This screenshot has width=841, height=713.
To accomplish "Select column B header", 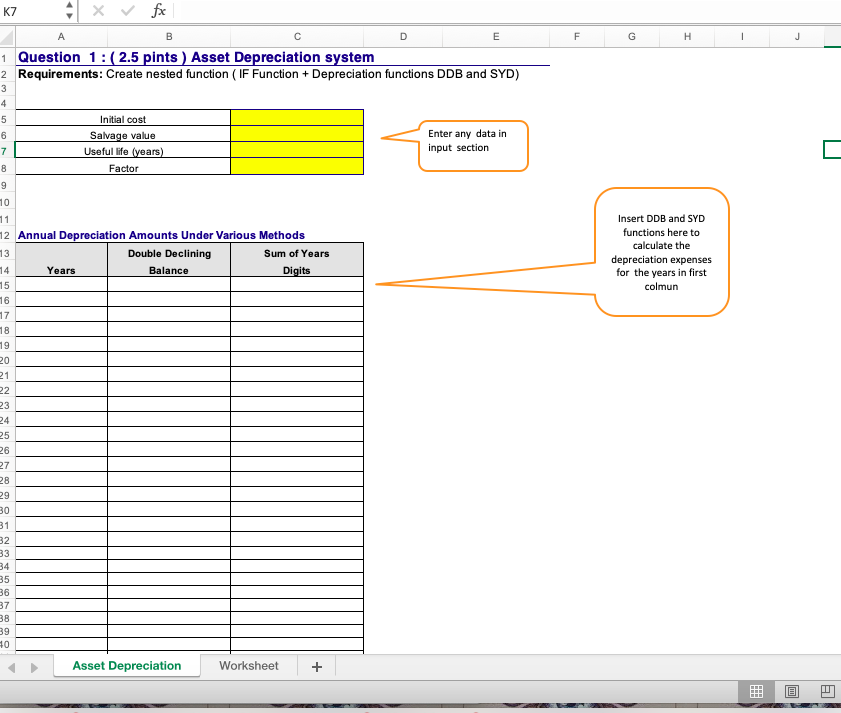I will (x=169, y=36).
